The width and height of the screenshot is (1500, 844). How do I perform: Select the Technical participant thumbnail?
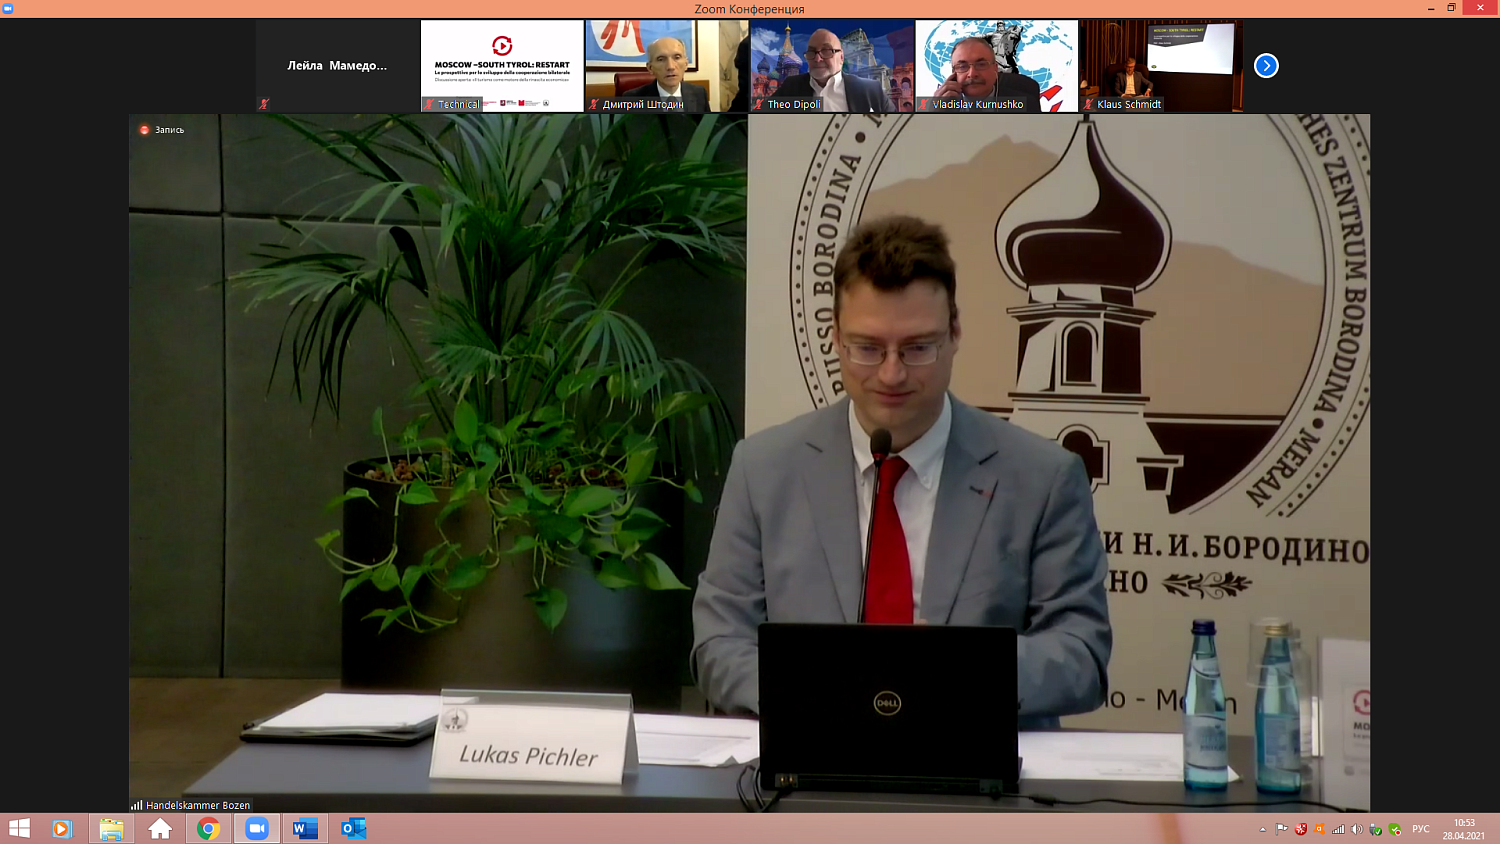502,66
